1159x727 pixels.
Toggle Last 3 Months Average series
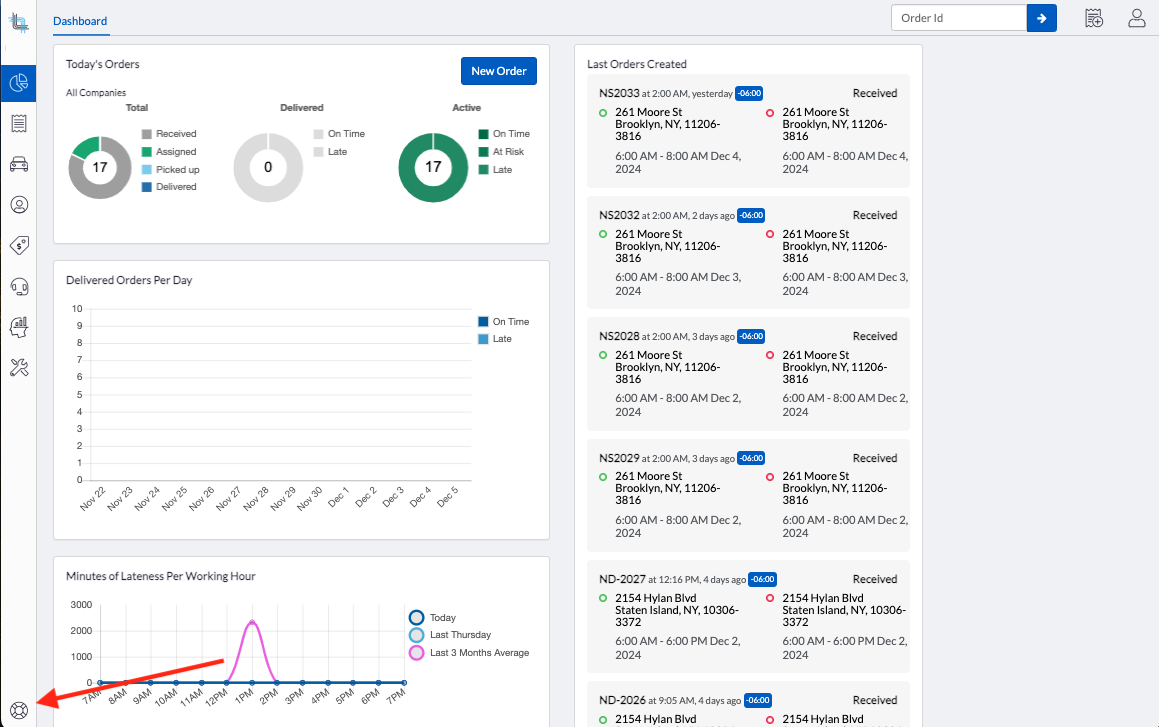(469, 652)
